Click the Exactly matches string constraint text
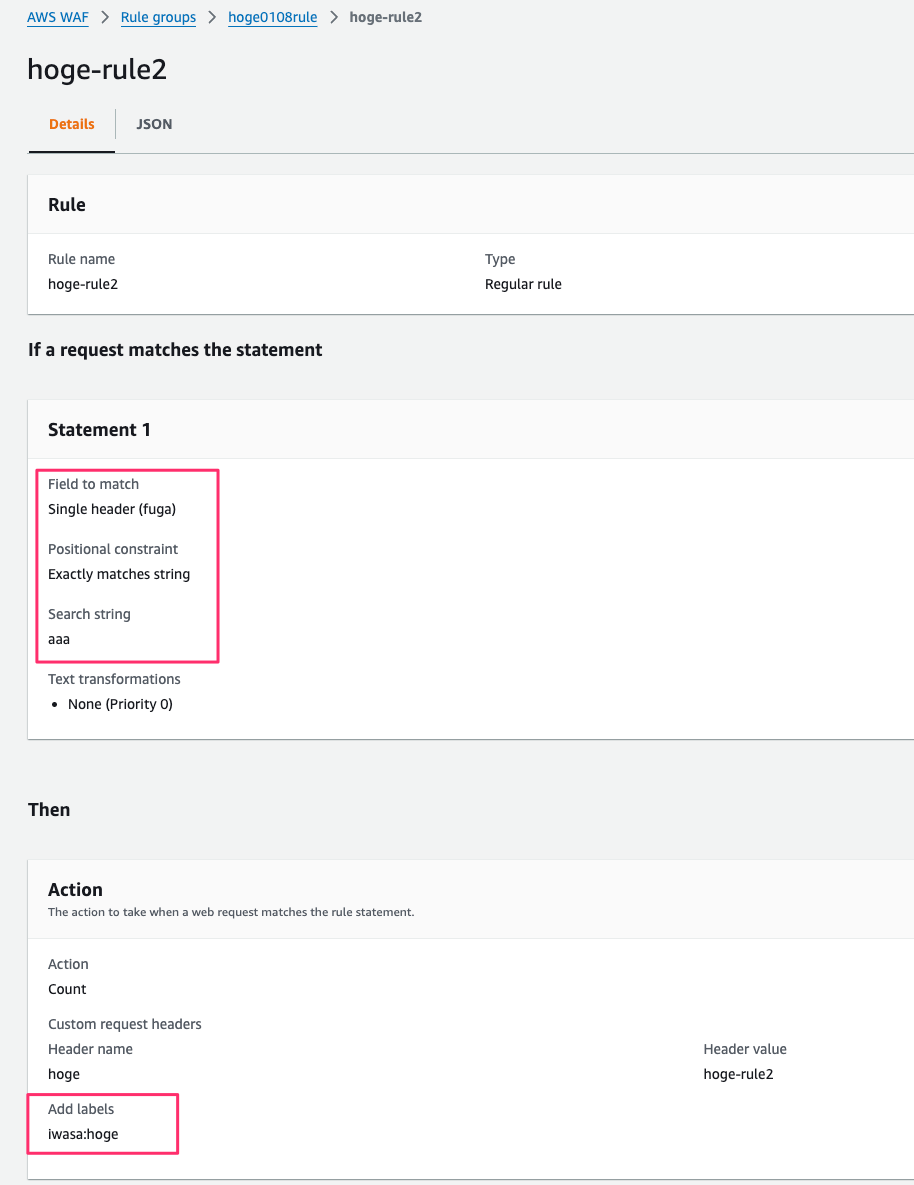The width and height of the screenshot is (914, 1185). click(x=119, y=574)
